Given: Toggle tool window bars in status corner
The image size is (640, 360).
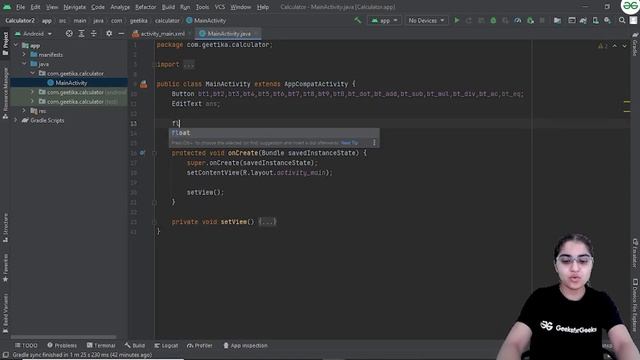Looking at the screenshot, I should pos(5,355).
